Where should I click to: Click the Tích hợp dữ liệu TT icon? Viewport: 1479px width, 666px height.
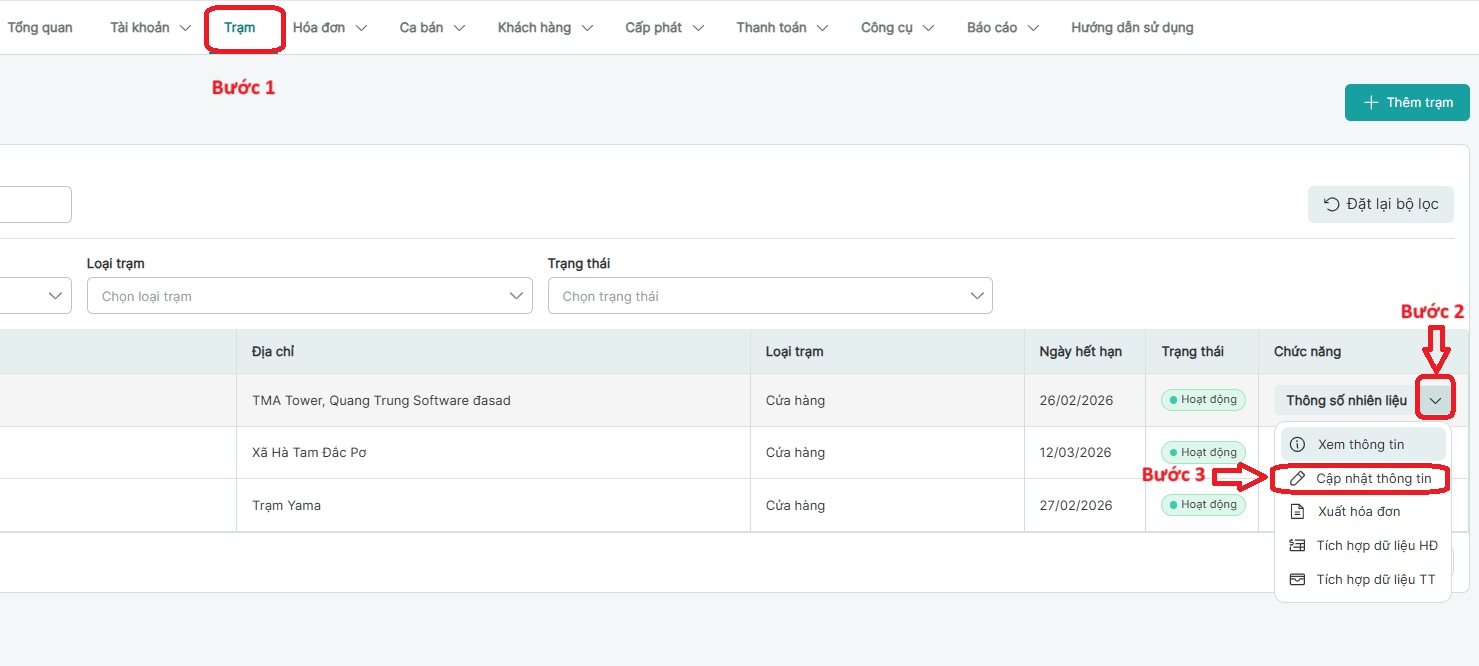coord(1297,580)
